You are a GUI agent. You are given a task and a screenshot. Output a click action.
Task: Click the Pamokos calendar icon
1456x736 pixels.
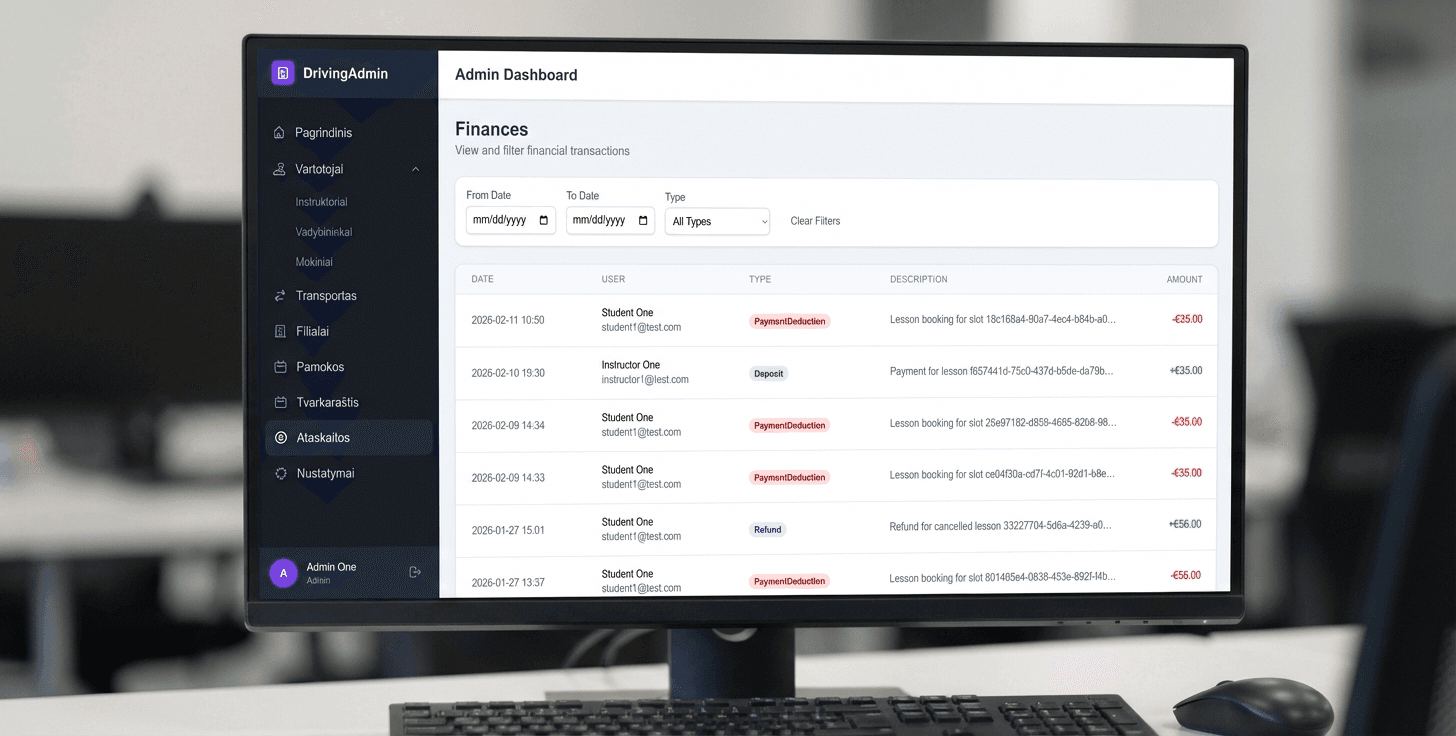(x=280, y=367)
